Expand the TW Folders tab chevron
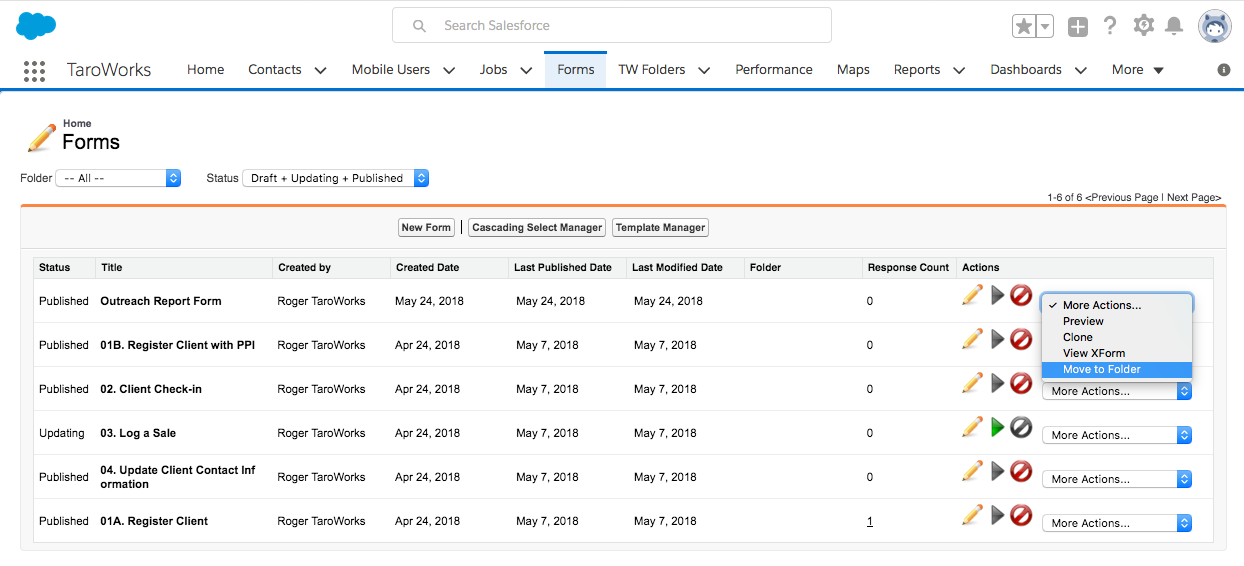This screenshot has height=566, width=1244. (704, 70)
